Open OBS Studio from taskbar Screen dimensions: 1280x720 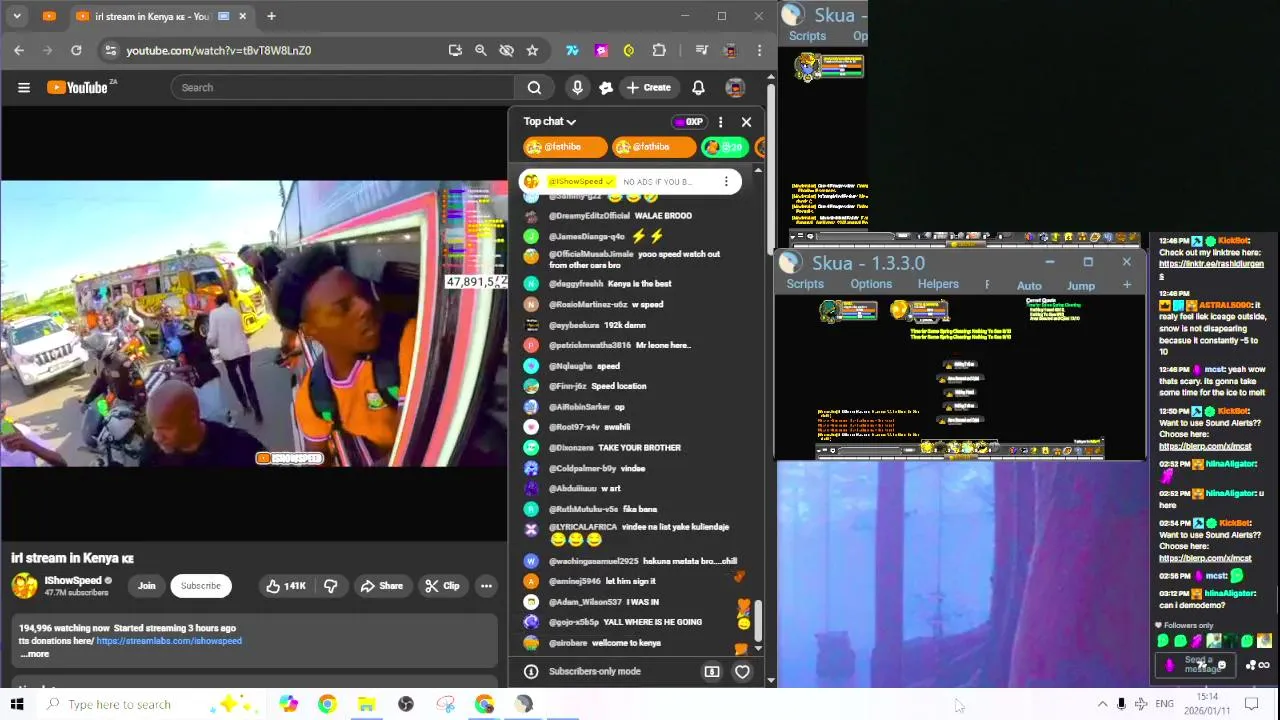pyautogui.click(x=406, y=704)
